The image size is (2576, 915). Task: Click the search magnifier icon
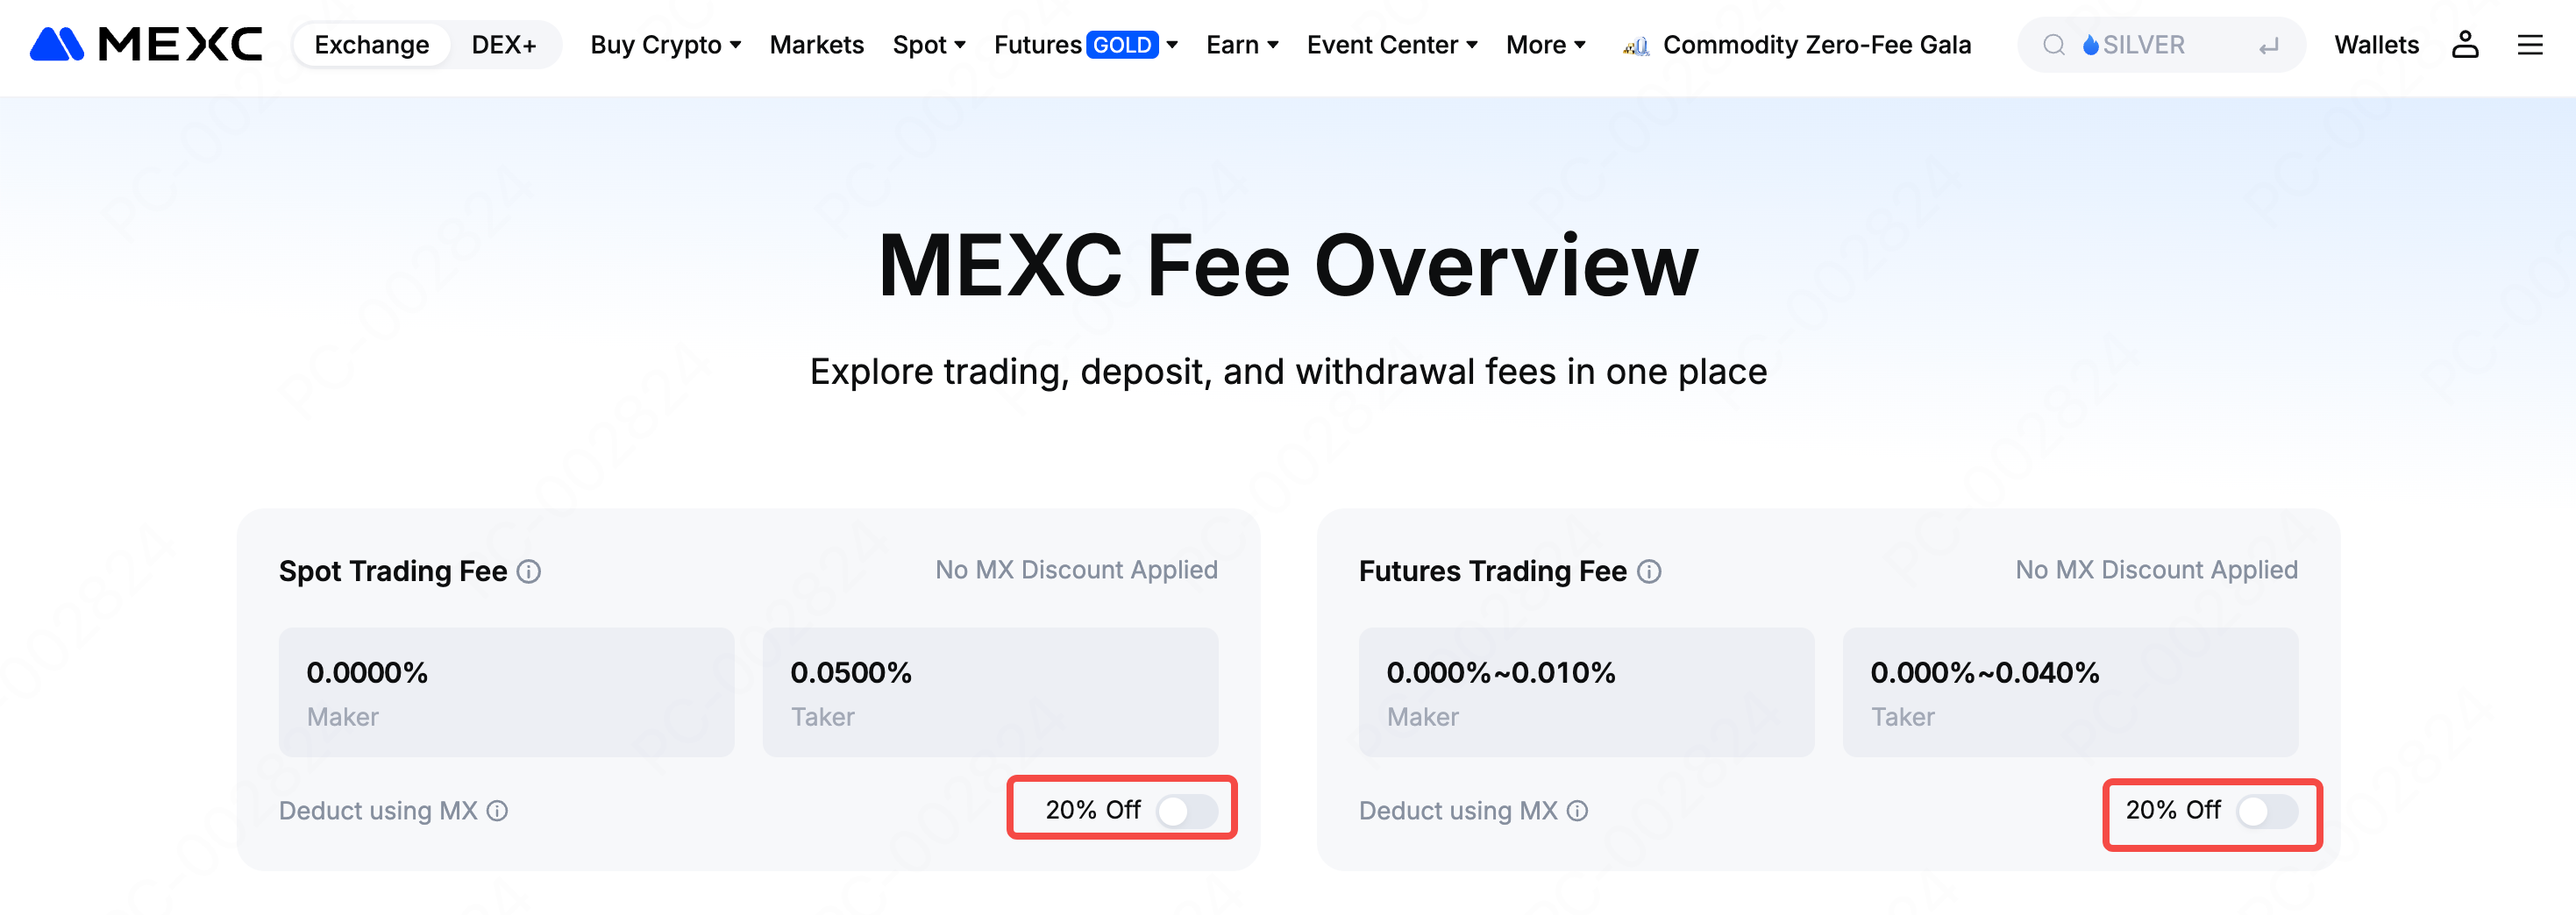coord(2053,45)
